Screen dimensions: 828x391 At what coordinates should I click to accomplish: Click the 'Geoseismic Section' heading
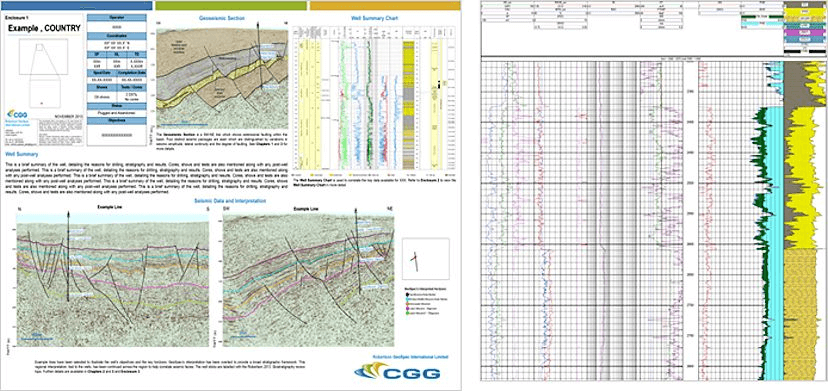[222, 18]
